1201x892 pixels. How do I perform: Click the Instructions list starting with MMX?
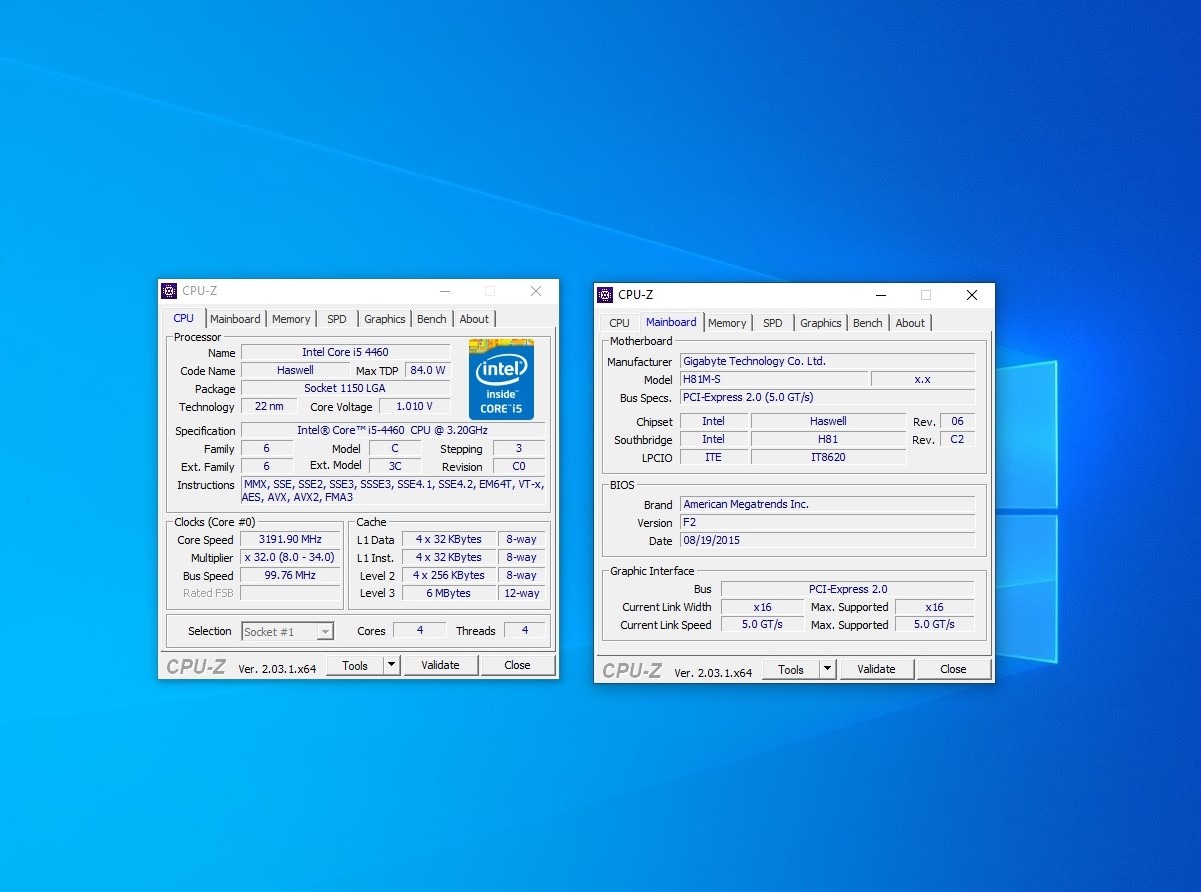pos(393,490)
